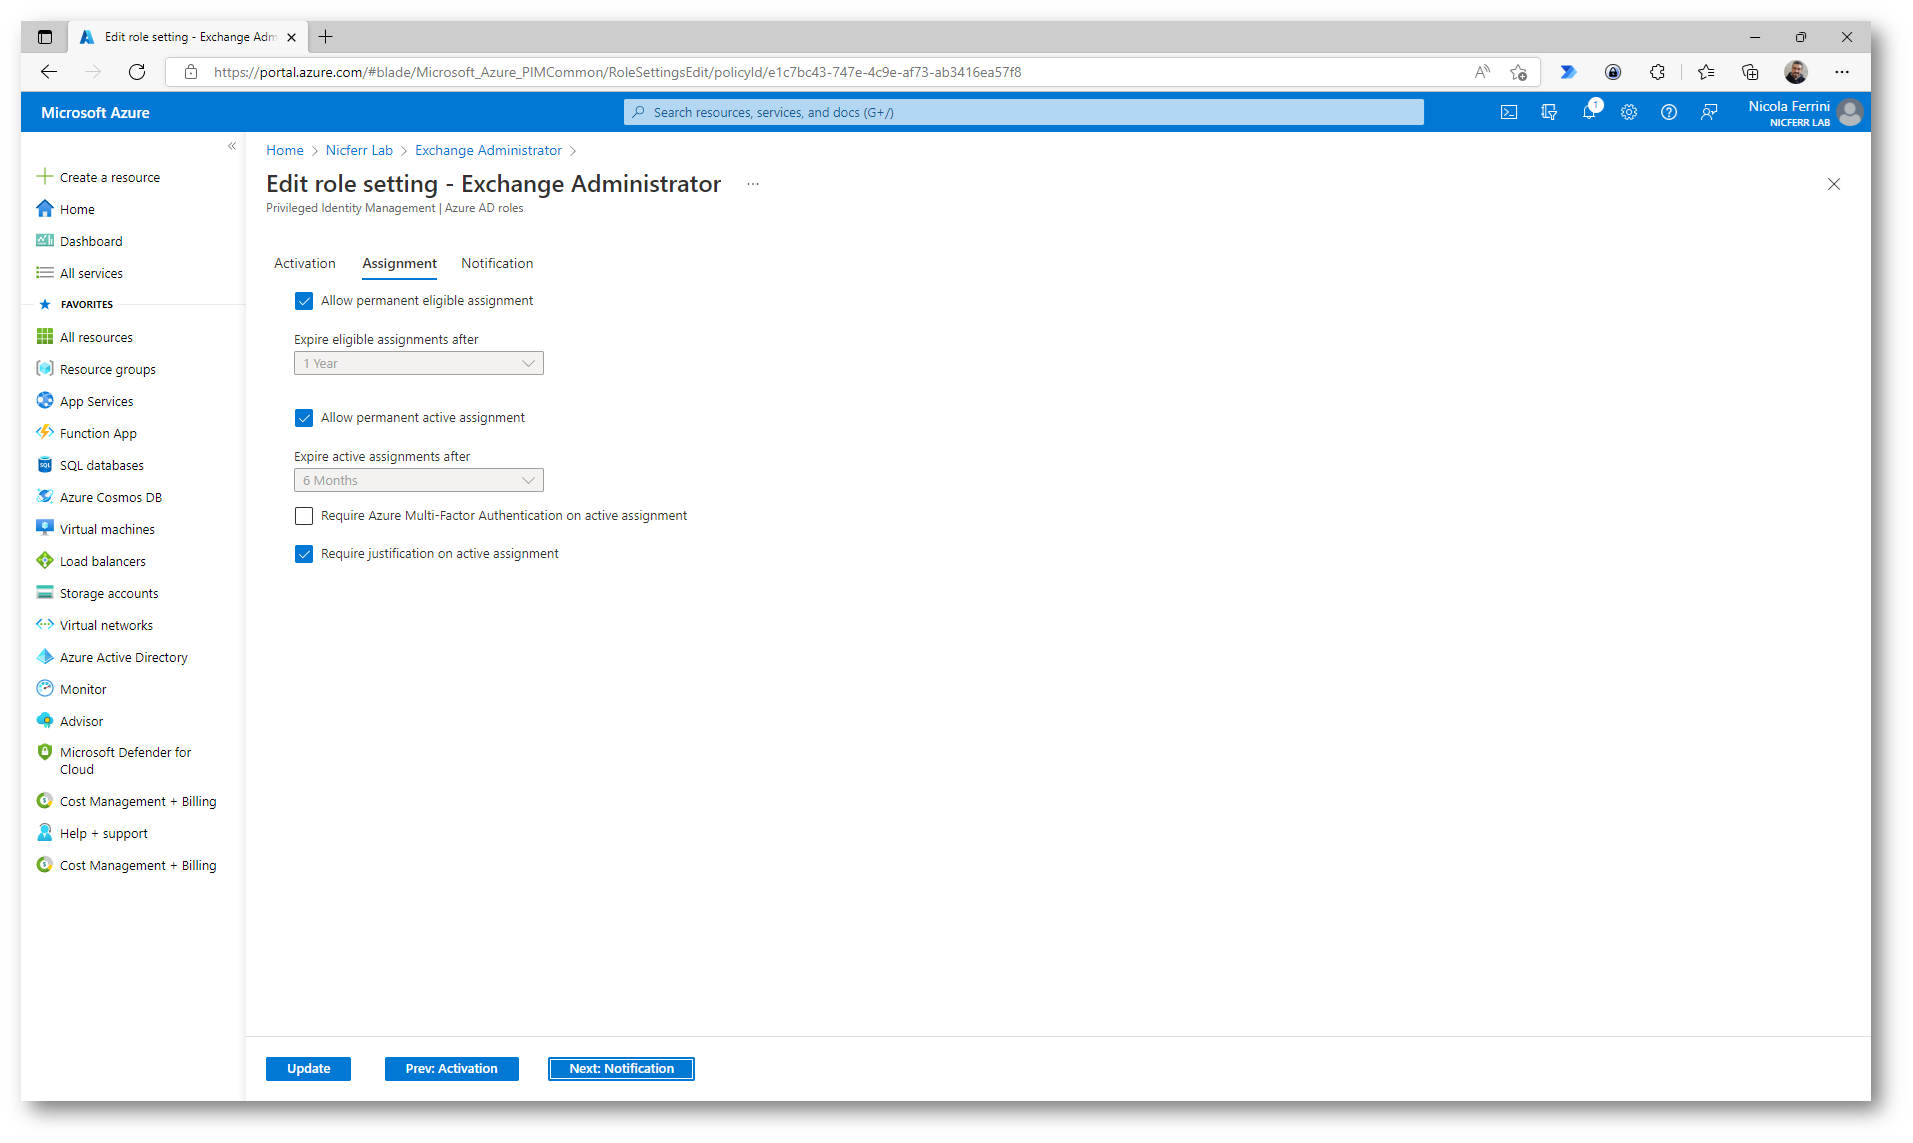
Task: Click the Virtual networks icon
Action: pyautogui.click(x=45, y=625)
